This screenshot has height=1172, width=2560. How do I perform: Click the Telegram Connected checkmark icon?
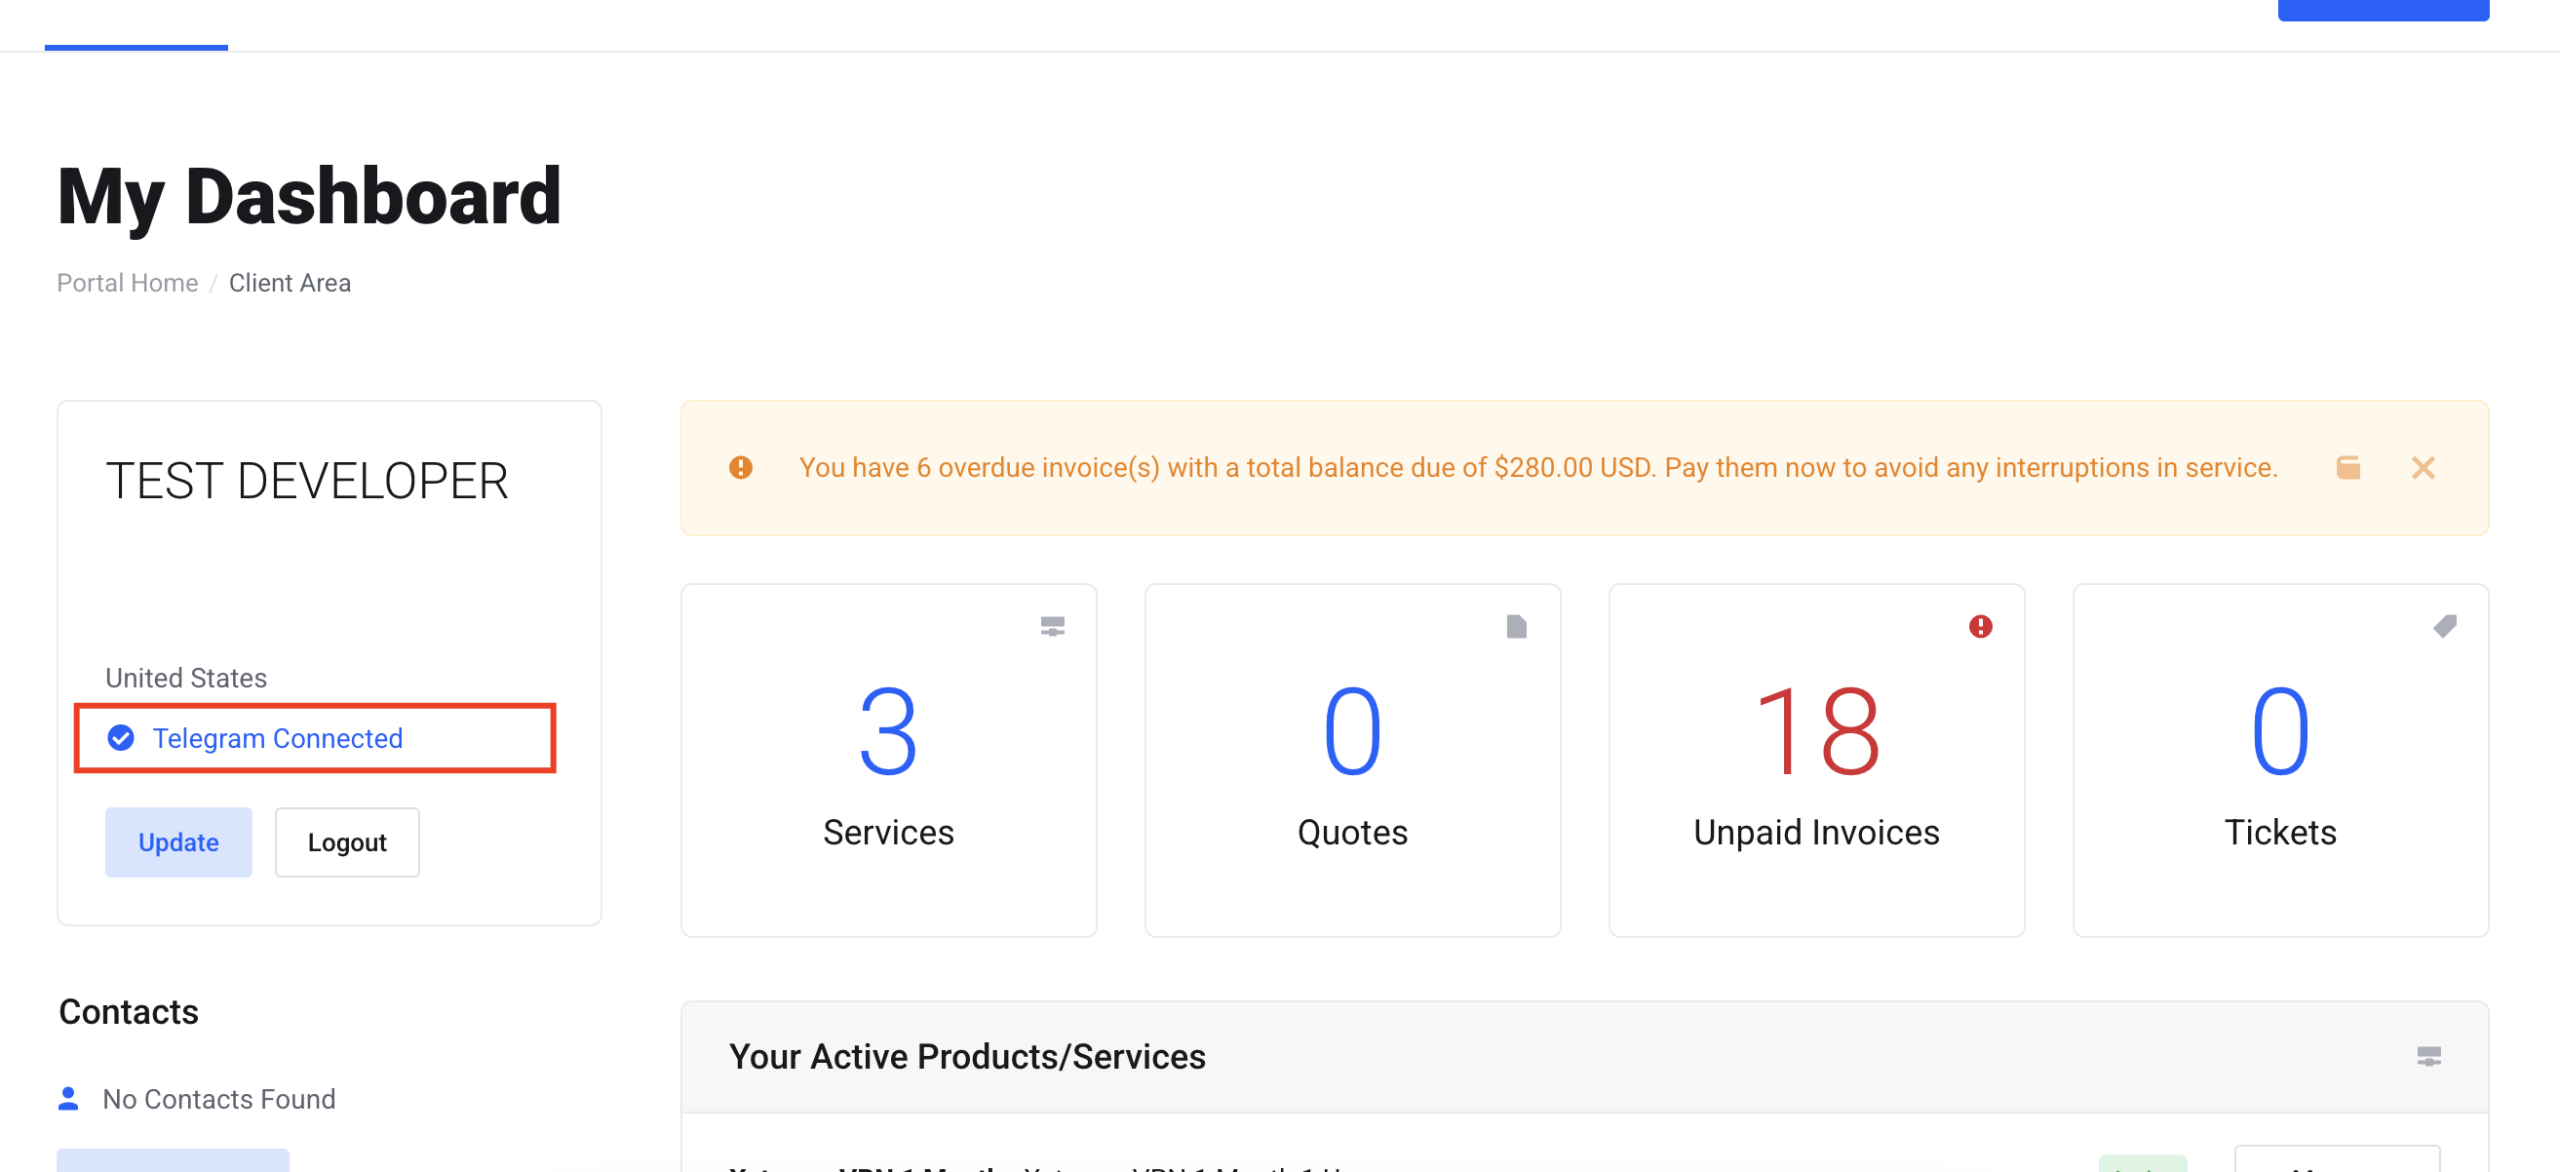[121, 738]
